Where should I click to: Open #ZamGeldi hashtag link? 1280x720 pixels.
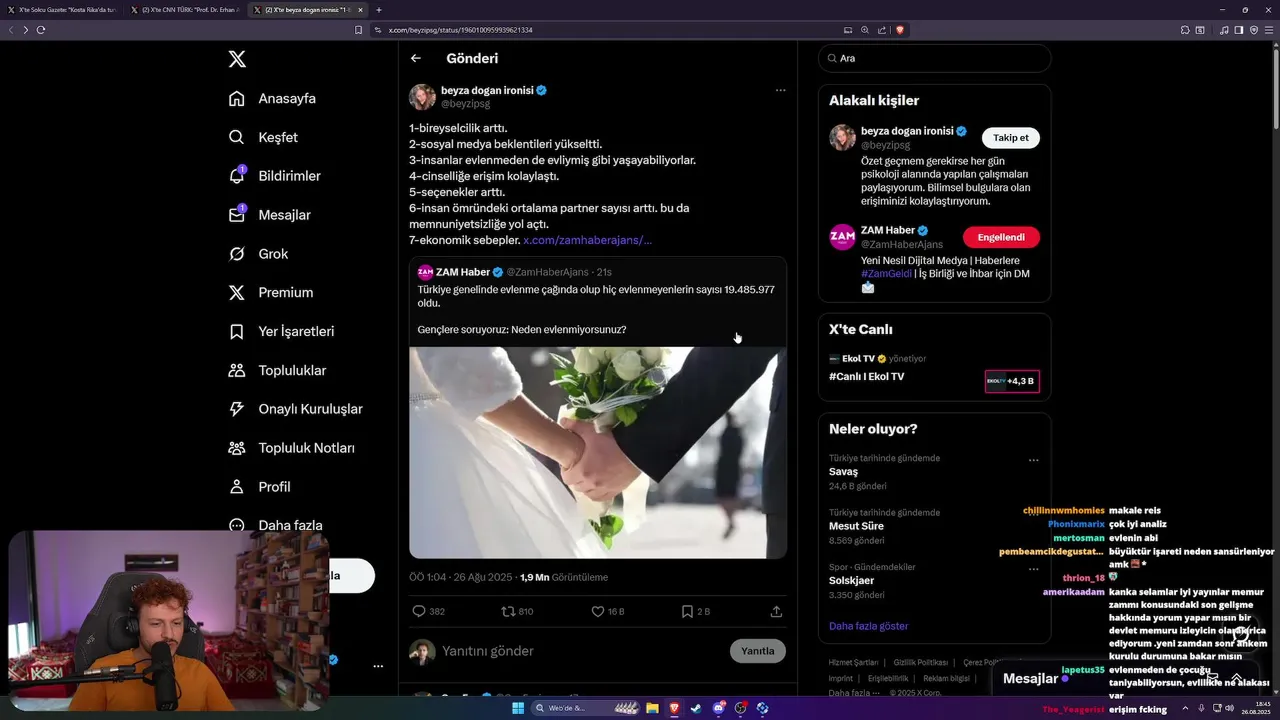click(x=886, y=274)
